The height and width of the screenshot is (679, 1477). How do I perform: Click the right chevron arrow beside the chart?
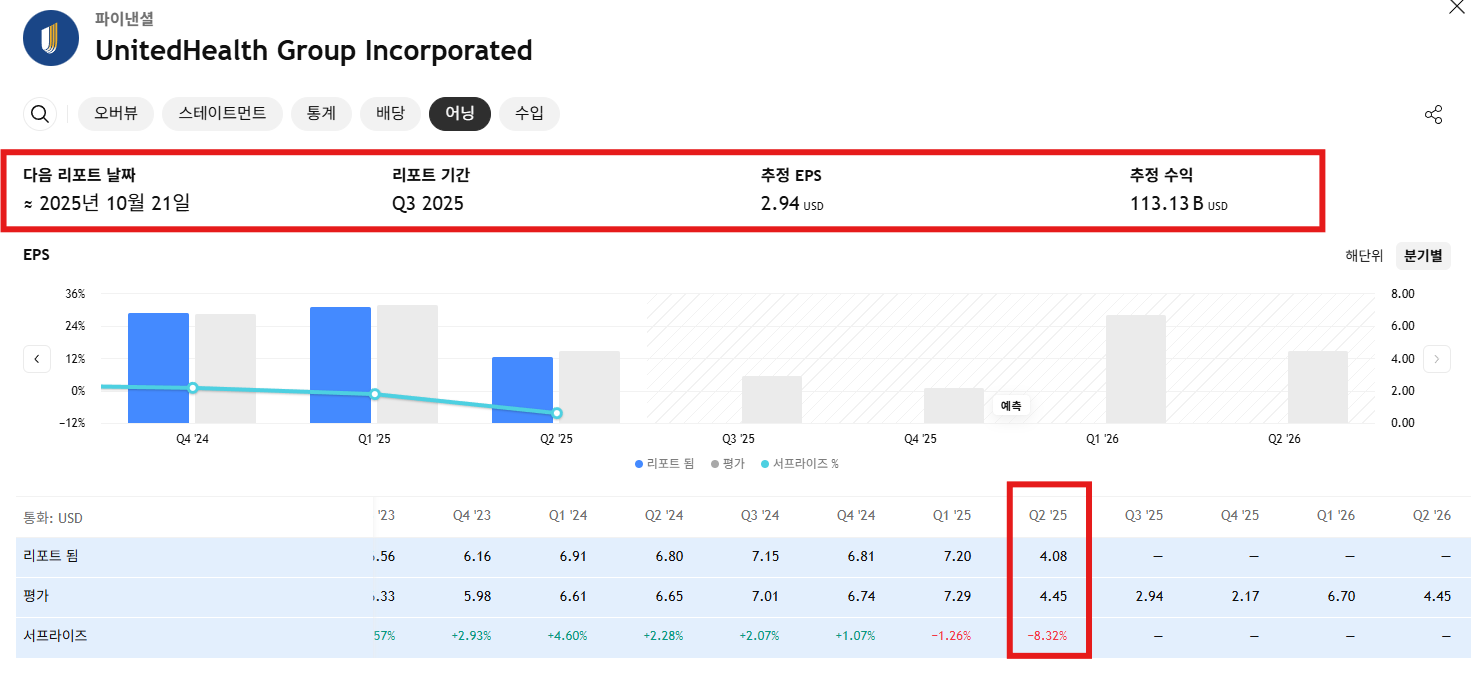tap(1437, 358)
